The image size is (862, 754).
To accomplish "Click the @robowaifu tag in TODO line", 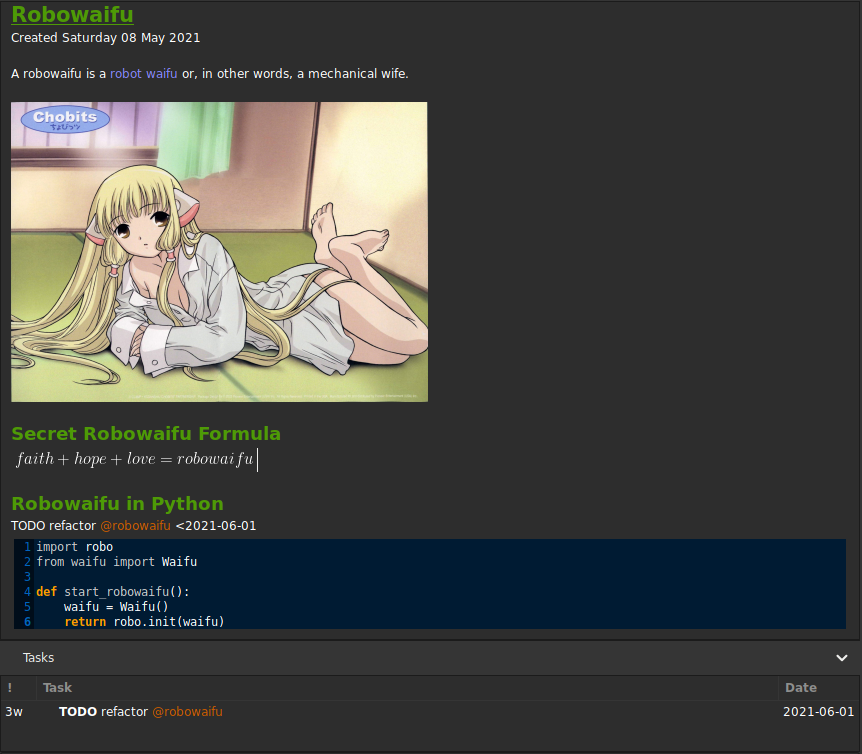I will pyautogui.click(x=135, y=526).
